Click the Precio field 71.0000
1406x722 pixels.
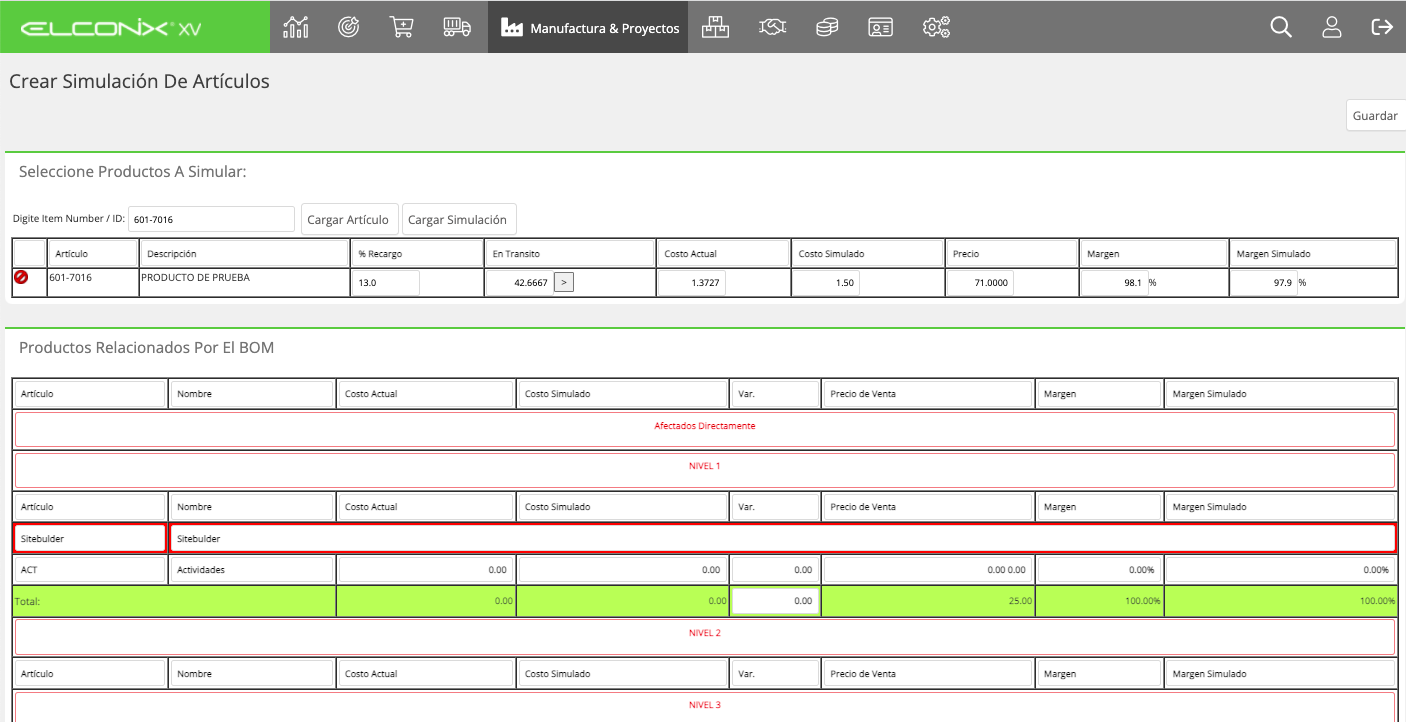(980, 283)
